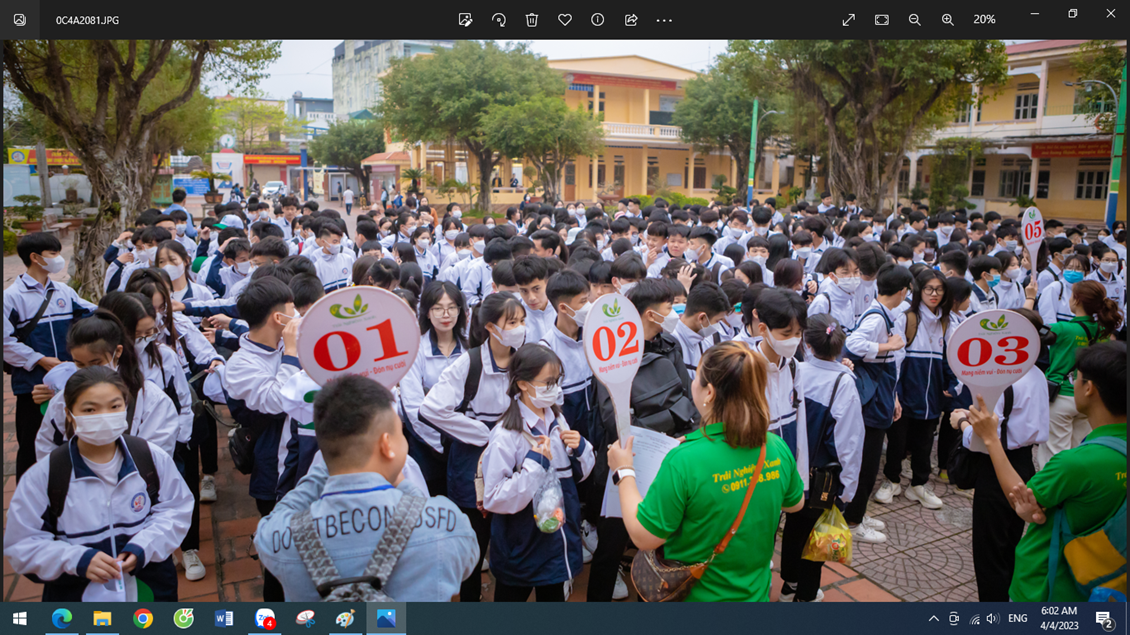Zoom in with the plus magnifier
The width and height of the screenshot is (1130, 635).
tap(948, 20)
